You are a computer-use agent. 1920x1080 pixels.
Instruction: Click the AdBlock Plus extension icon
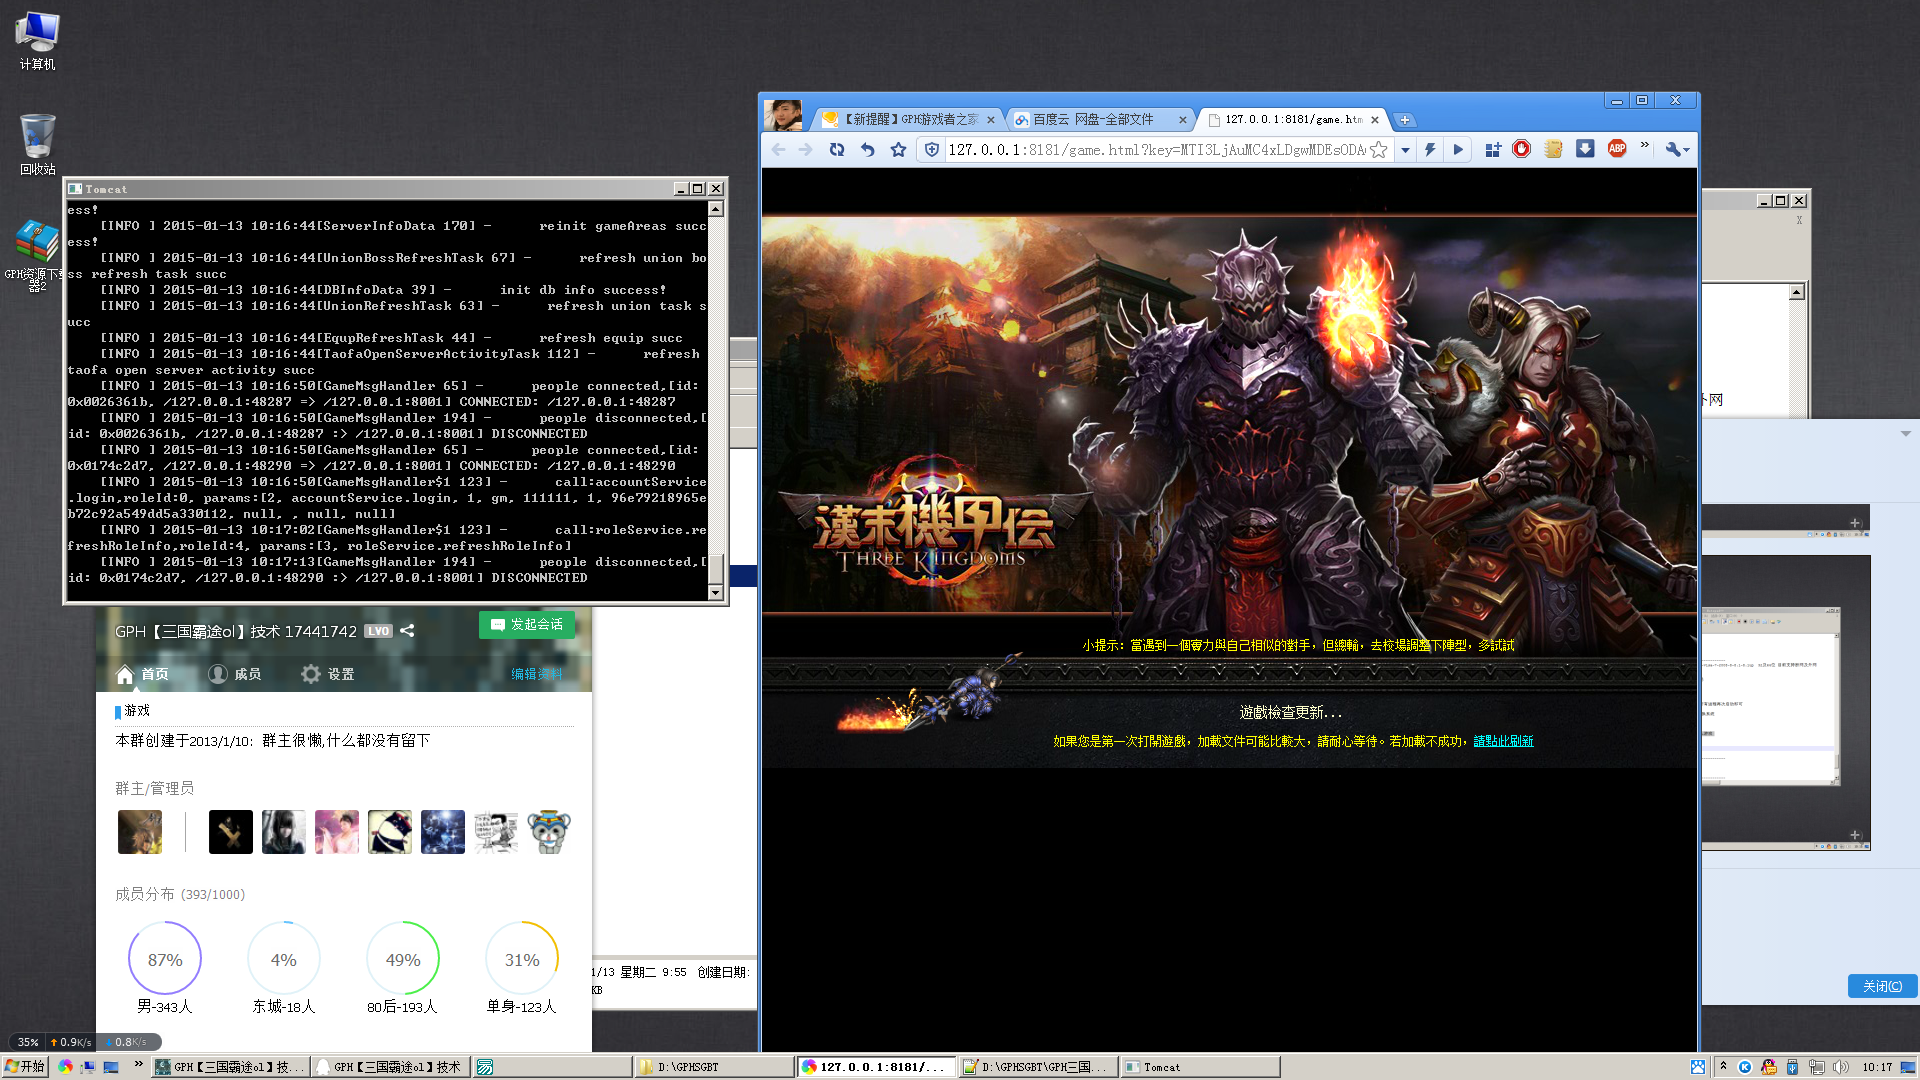[x=1616, y=149]
